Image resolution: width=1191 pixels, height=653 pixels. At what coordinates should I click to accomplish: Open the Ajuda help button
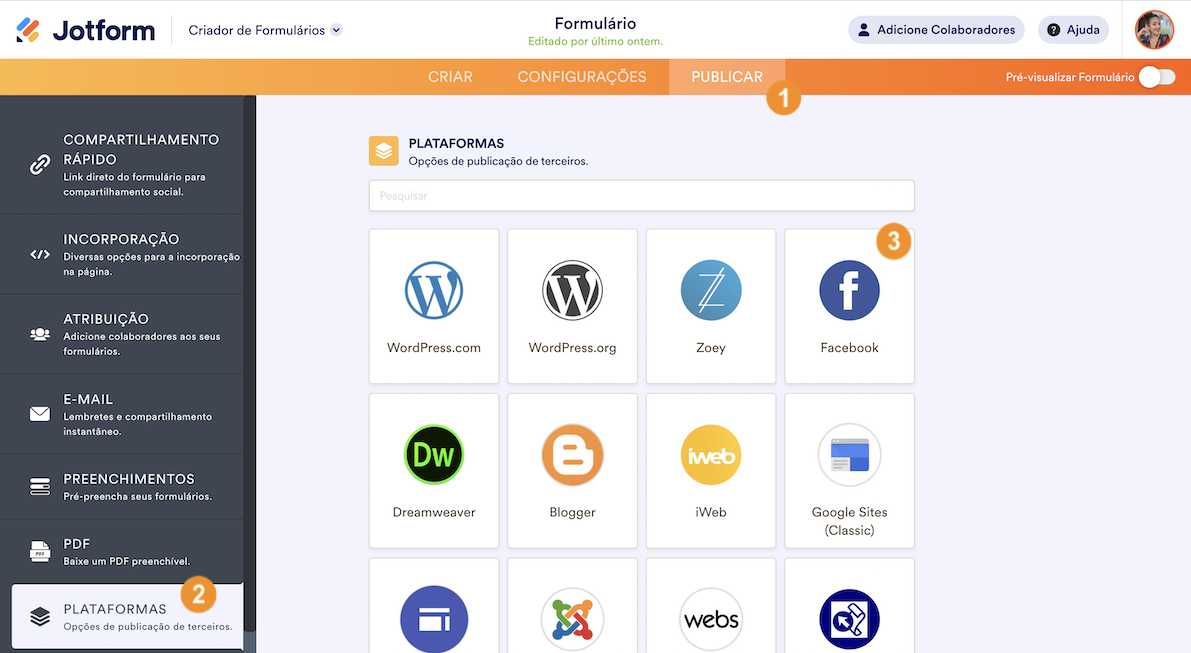click(x=1073, y=30)
